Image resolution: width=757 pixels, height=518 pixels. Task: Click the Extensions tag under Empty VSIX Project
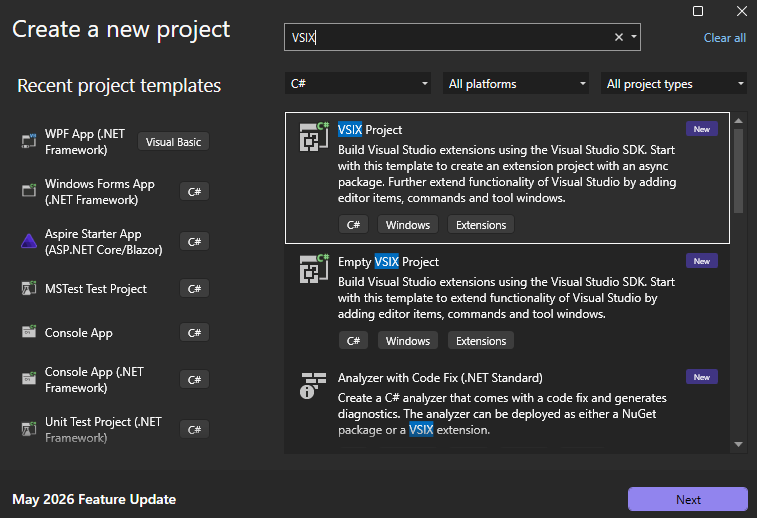pos(481,341)
